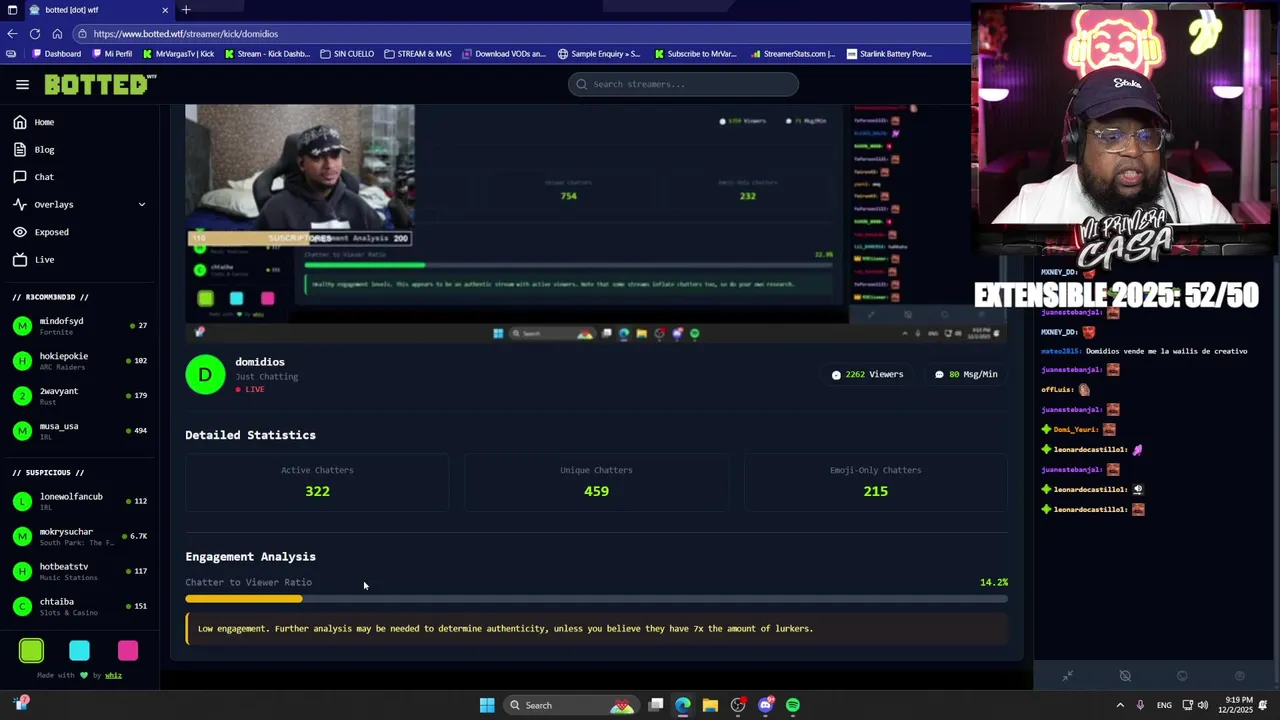Viewport: 1280px width, 720px height.
Task: Show hidden system tray icons
Action: tap(1120, 705)
